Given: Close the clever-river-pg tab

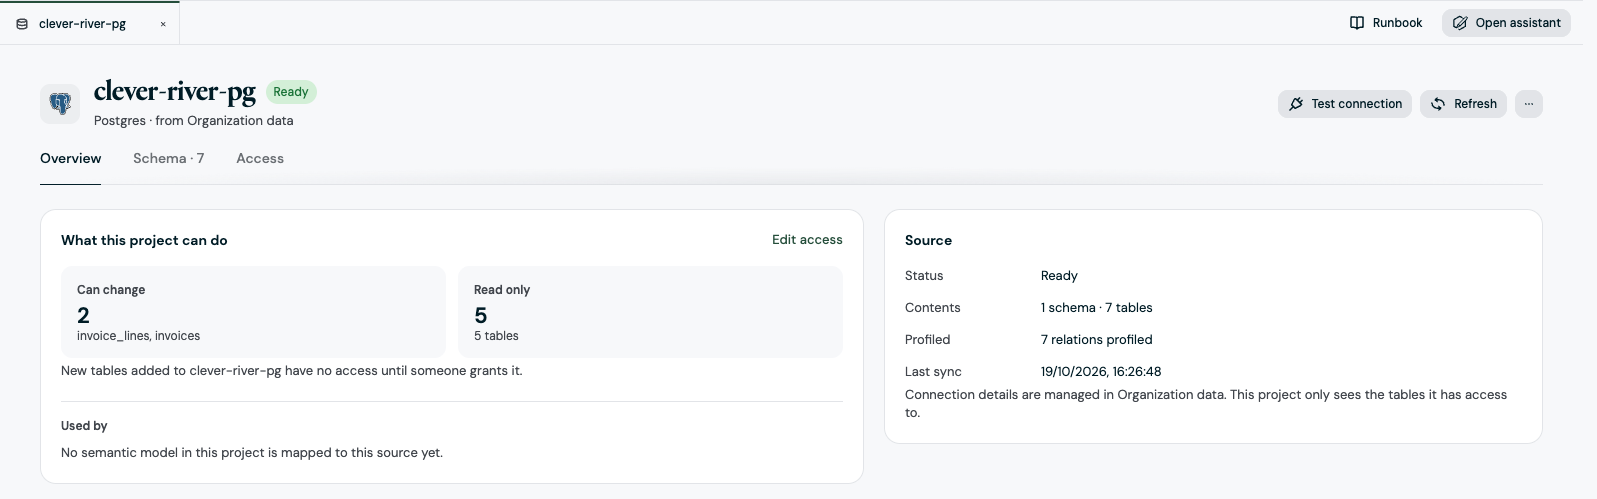Looking at the screenshot, I should point(163,24).
